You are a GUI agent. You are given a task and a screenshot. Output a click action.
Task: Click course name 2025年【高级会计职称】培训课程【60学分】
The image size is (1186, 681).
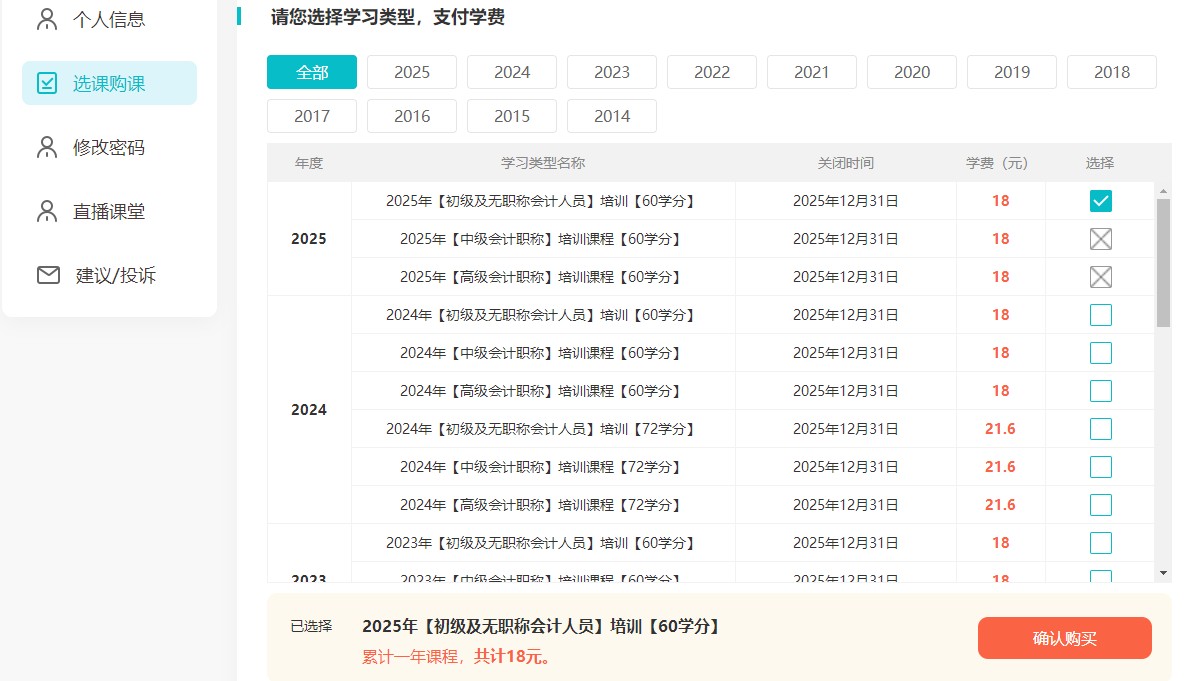coord(540,277)
